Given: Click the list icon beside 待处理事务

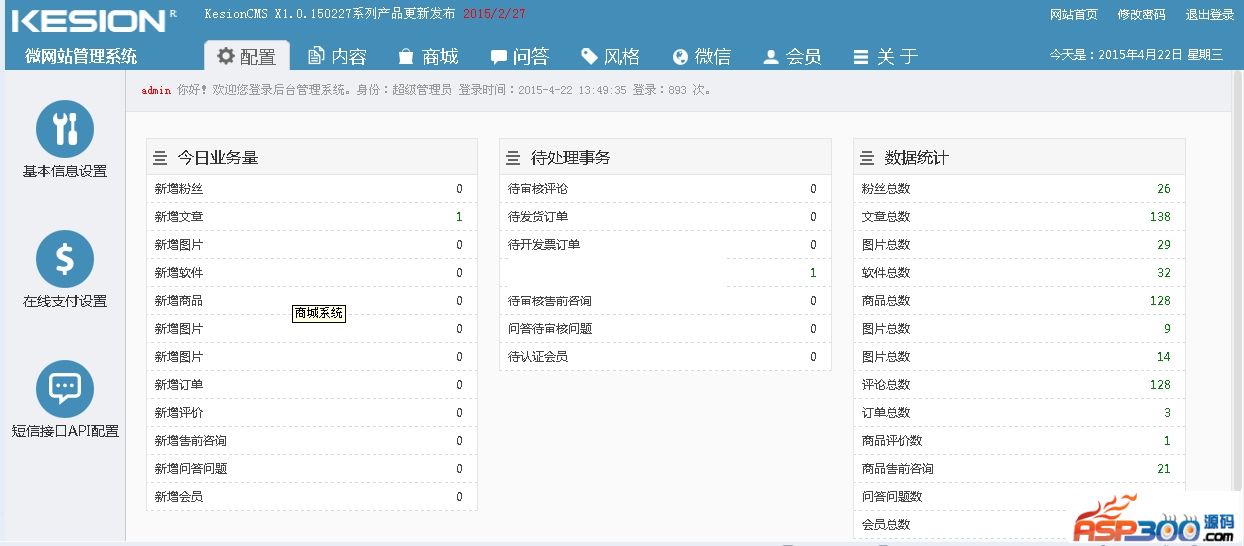Looking at the screenshot, I should [513, 158].
